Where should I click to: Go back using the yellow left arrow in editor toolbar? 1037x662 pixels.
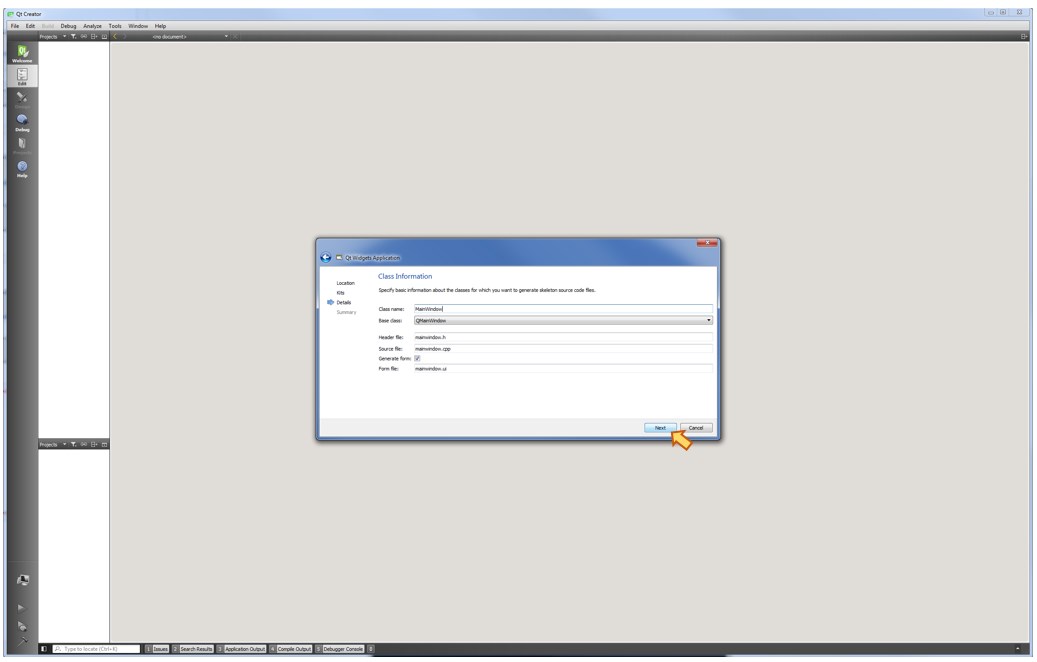115,36
